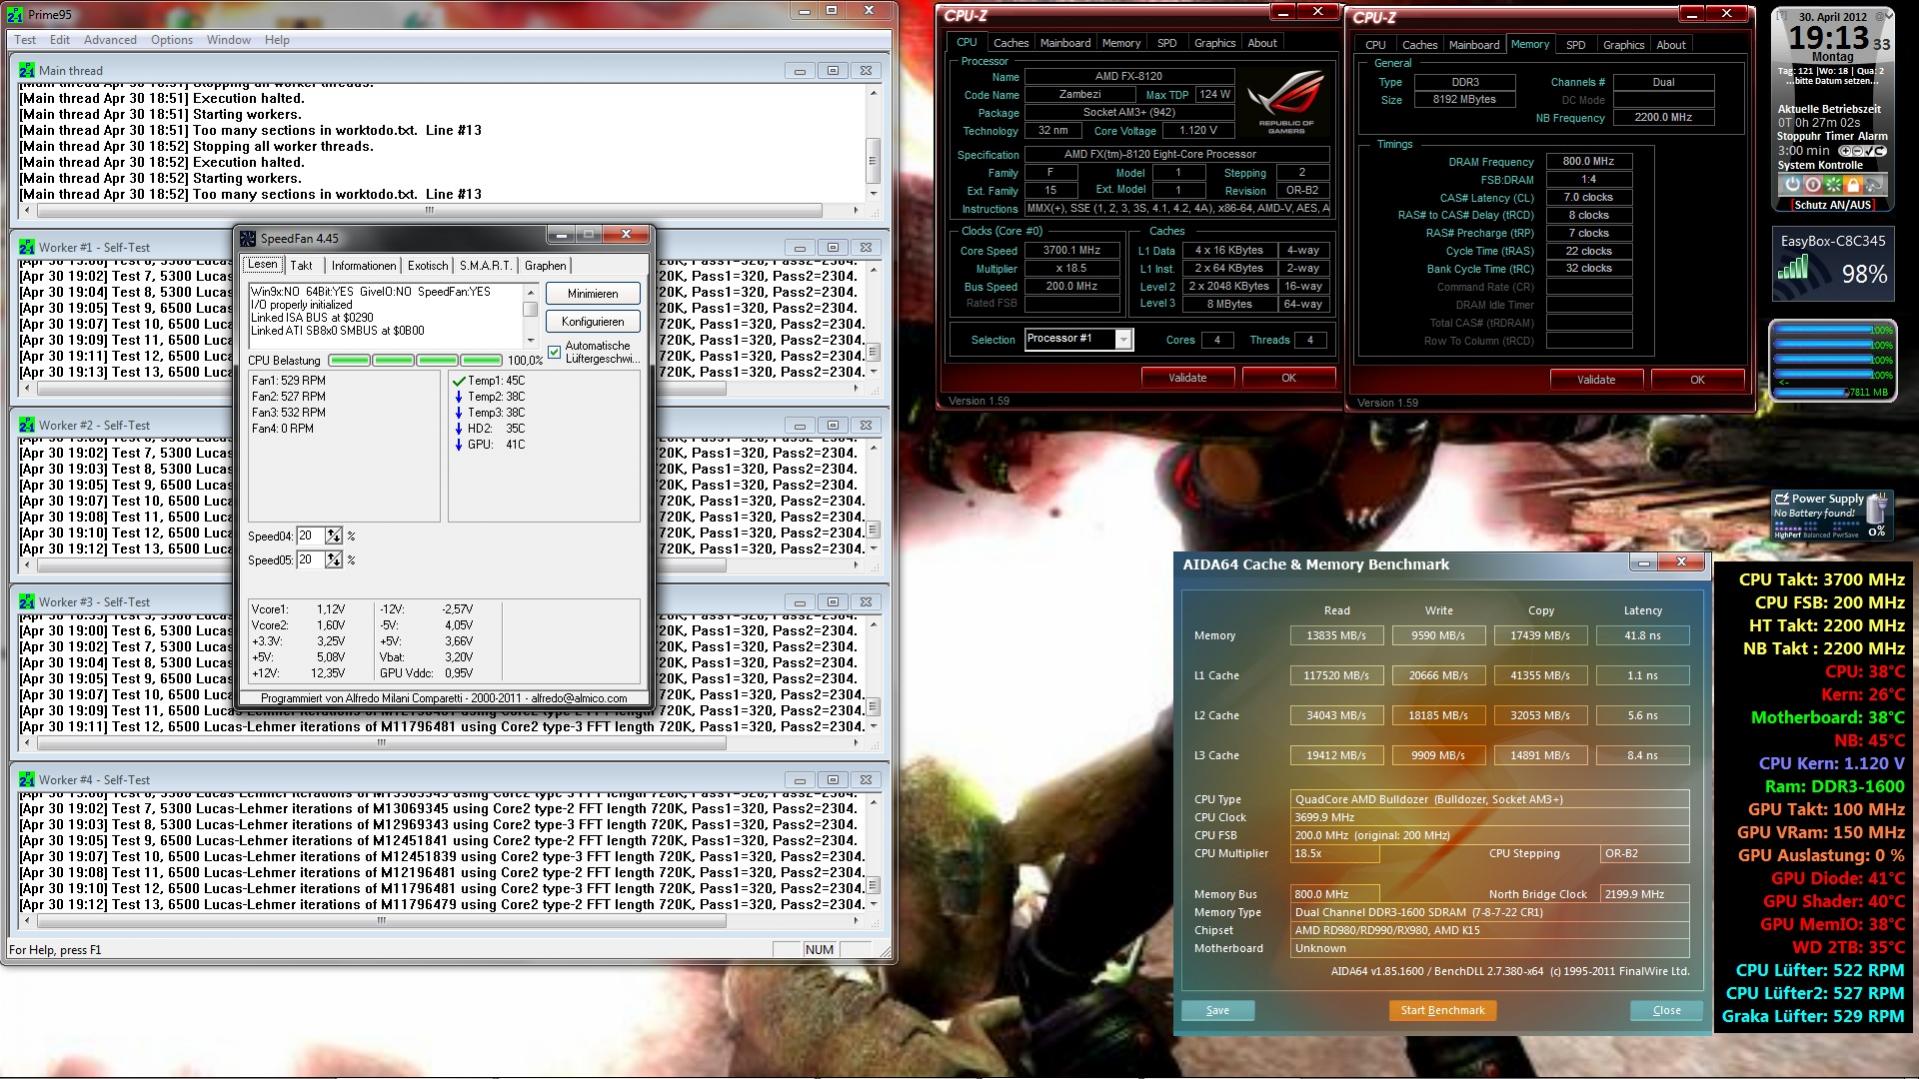Screen dimensions: 1919x1079
Task: Click the green checkmark icon beside Temp1
Action: [x=459, y=381]
